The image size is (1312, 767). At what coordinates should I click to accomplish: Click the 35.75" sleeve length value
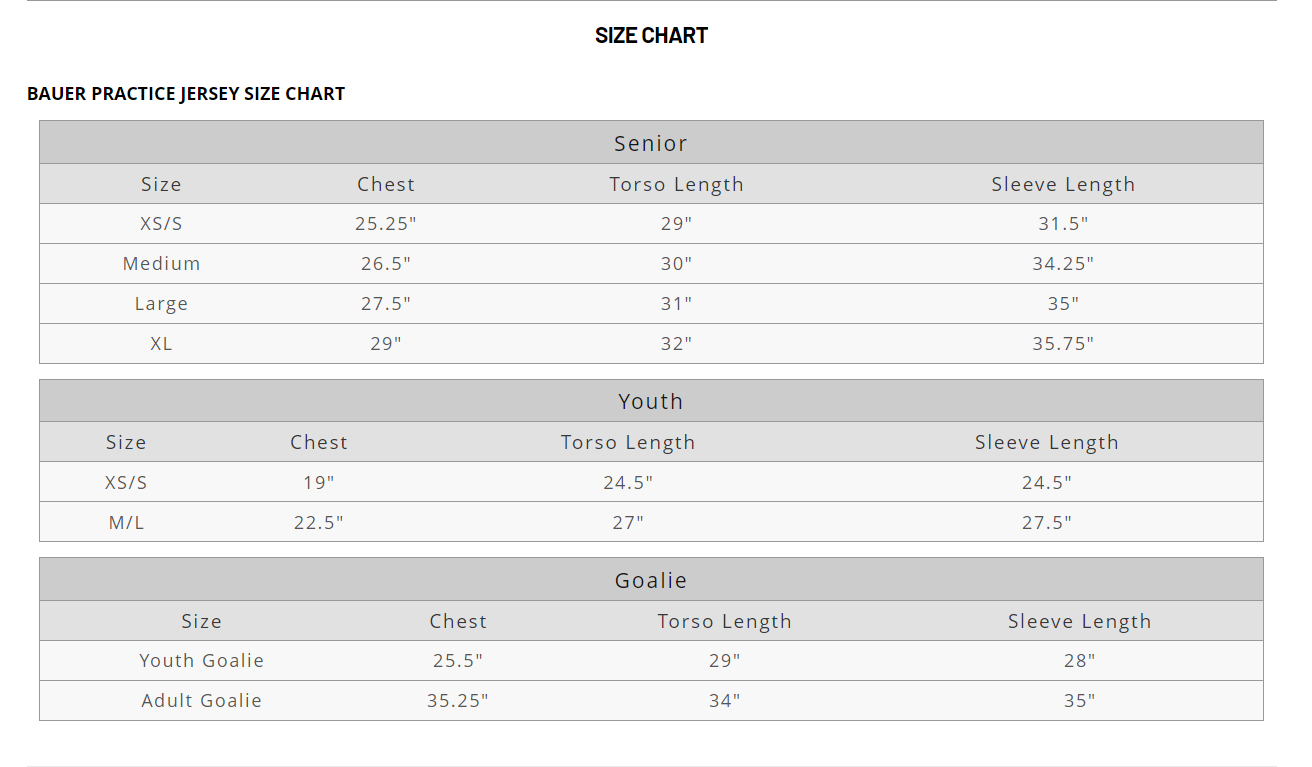click(1063, 344)
